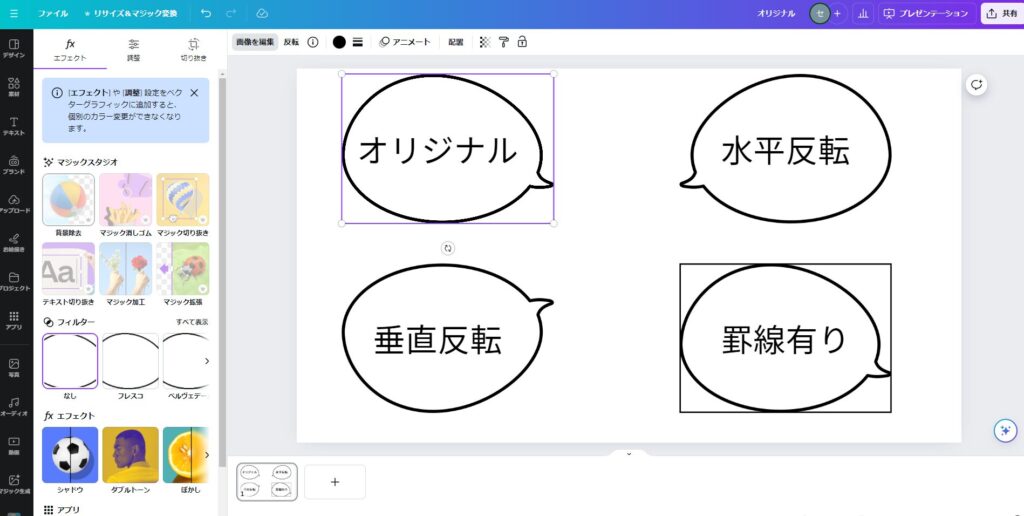Viewport: 1024px width, 516px height.
Task: Dismiss the blue info notice with X
Action: click(194, 93)
